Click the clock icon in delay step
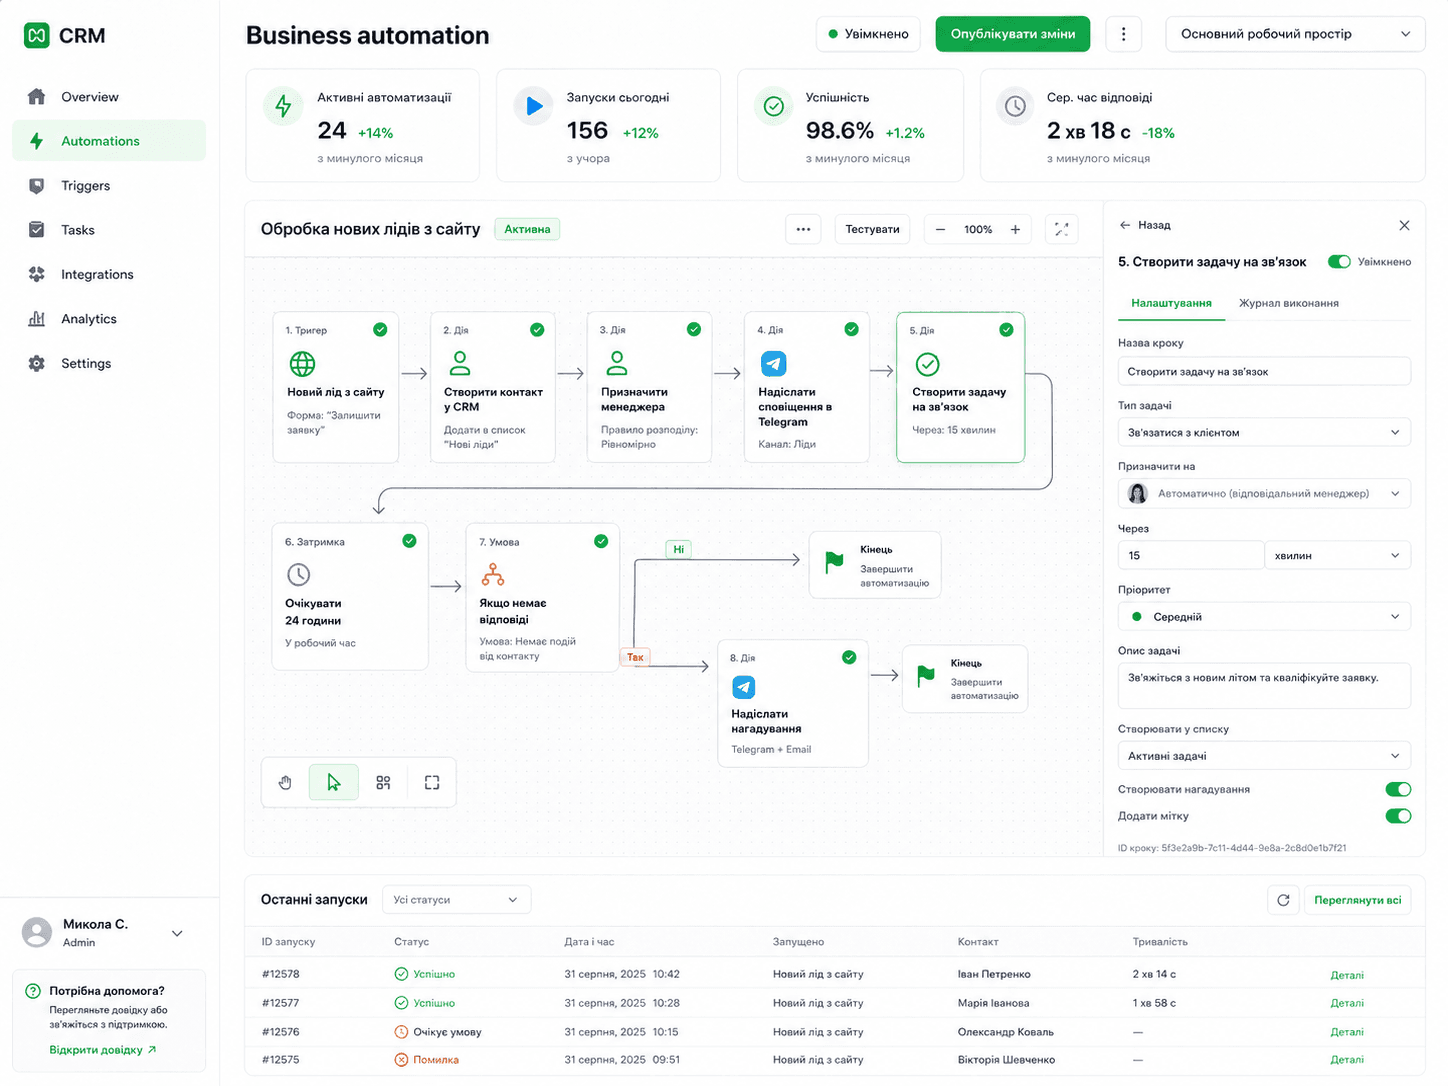 [x=298, y=575]
